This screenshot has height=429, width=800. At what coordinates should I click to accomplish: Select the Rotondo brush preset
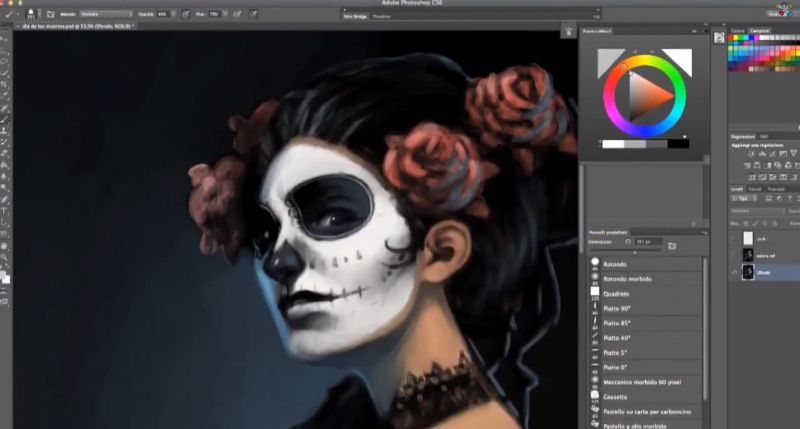(x=646, y=264)
